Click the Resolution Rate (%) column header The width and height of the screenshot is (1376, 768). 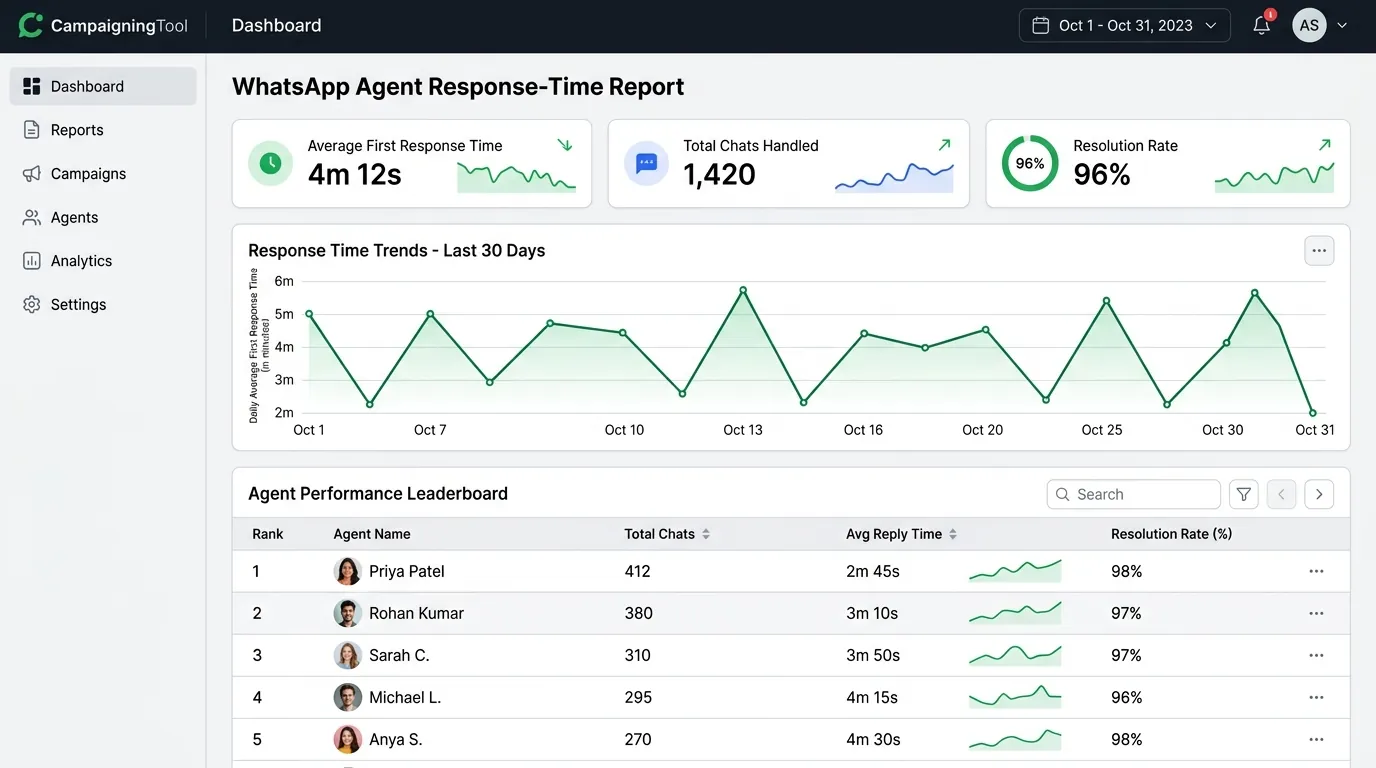pyautogui.click(x=1171, y=534)
